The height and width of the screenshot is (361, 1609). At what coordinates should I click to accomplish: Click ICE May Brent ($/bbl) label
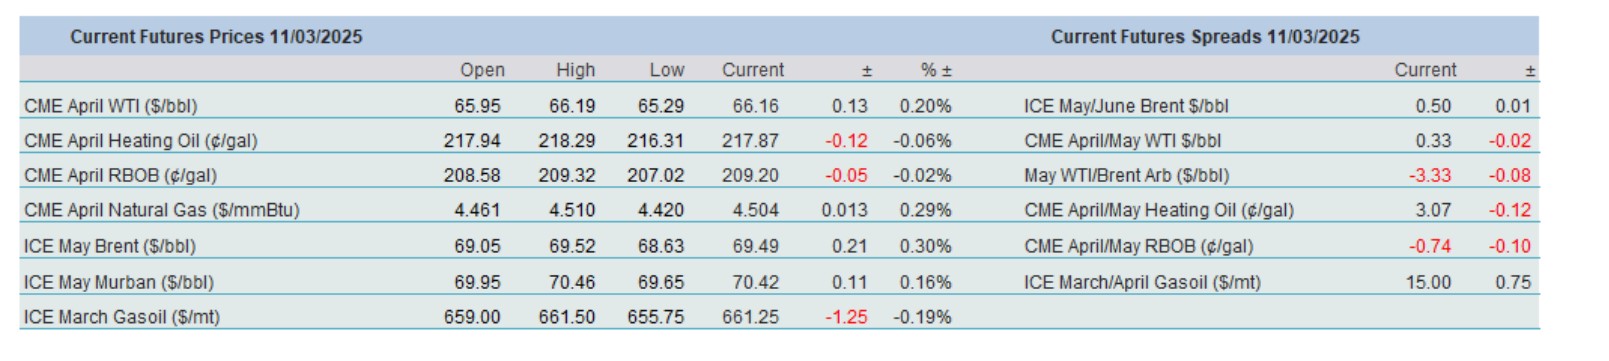point(110,246)
